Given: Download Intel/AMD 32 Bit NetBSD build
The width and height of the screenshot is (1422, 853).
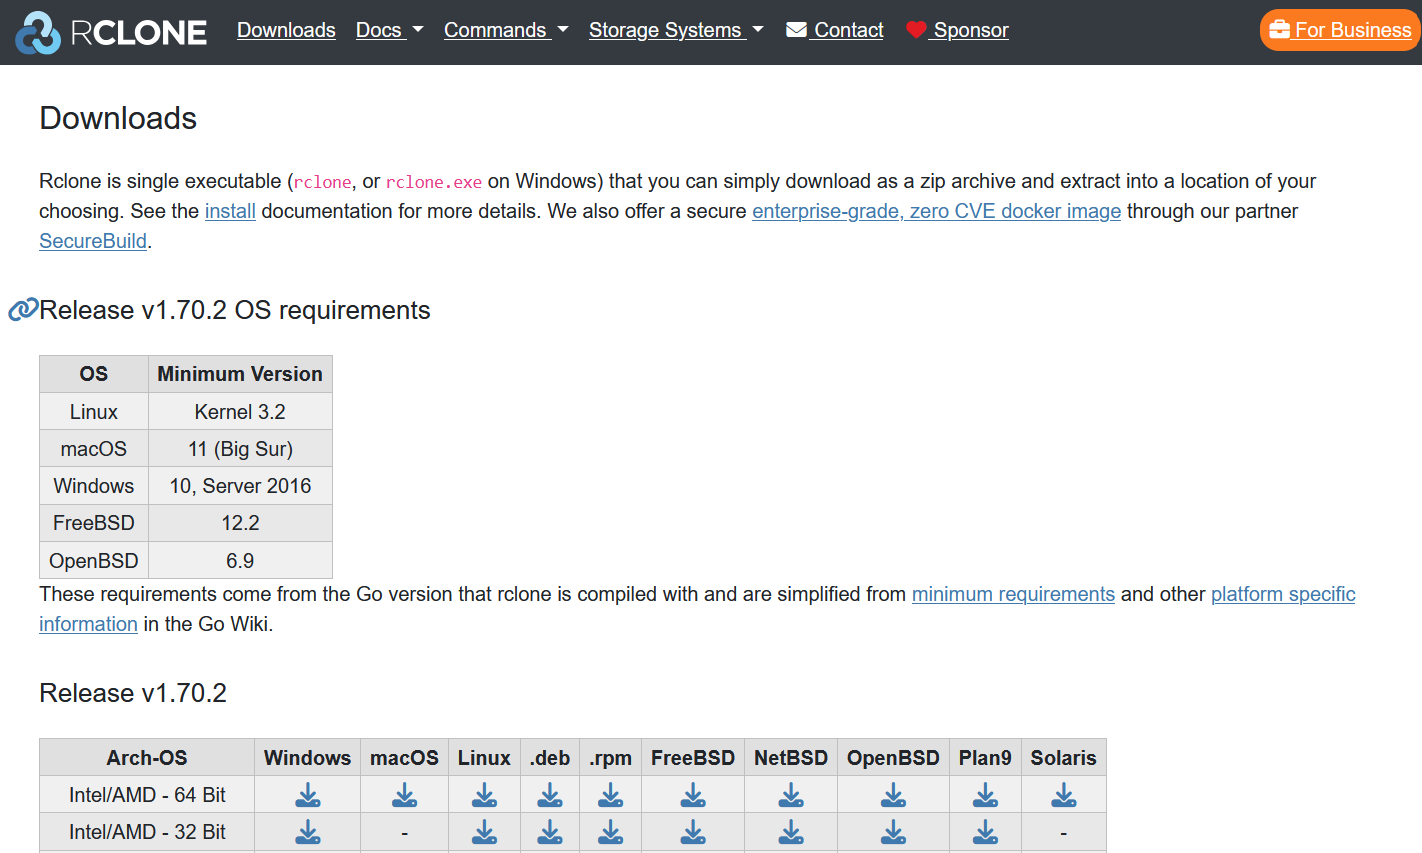Looking at the screenshot, I should 791,832.
